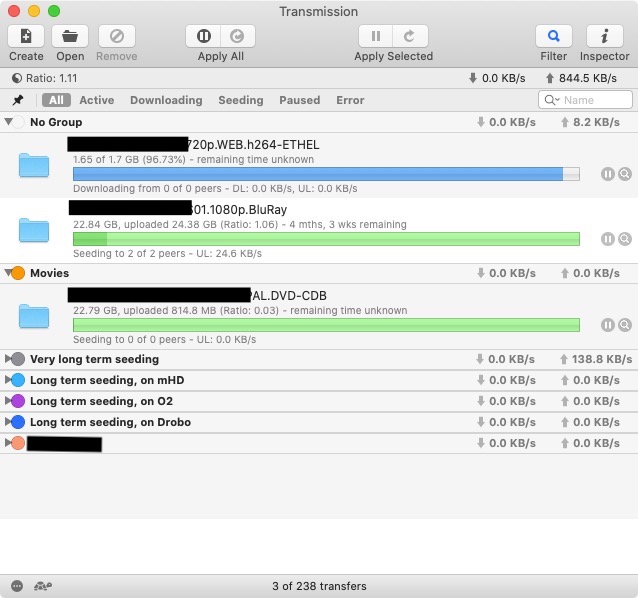The width and height of the screenshot is (638, 598).
Task: Click the ratio pie icon in status bar
Action: pos(17,78)
